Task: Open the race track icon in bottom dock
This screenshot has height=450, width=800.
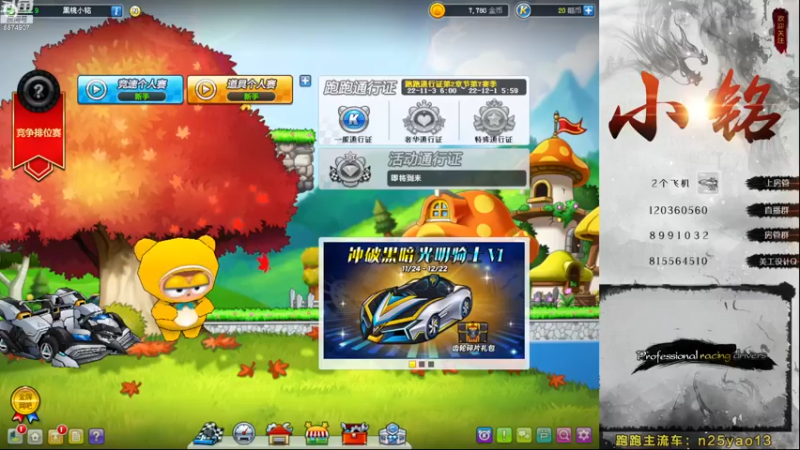Action: point(209,434)
